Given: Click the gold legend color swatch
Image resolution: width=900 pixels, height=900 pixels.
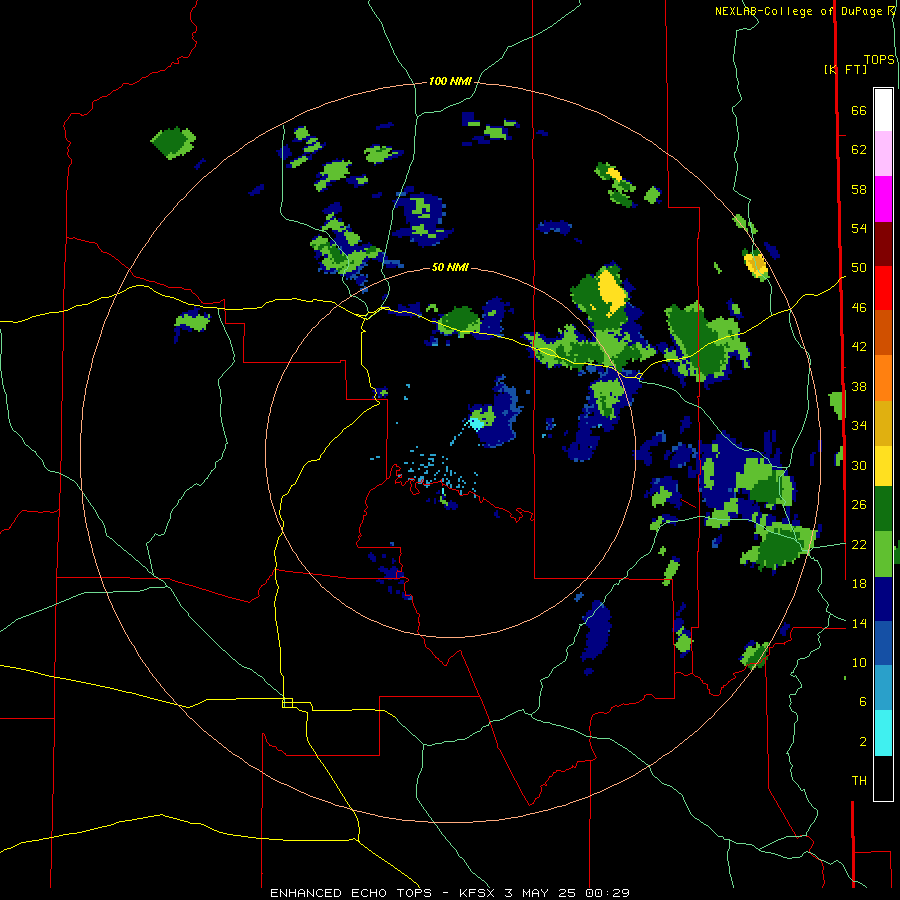Looking at the screenshot, I should point(883,423).
